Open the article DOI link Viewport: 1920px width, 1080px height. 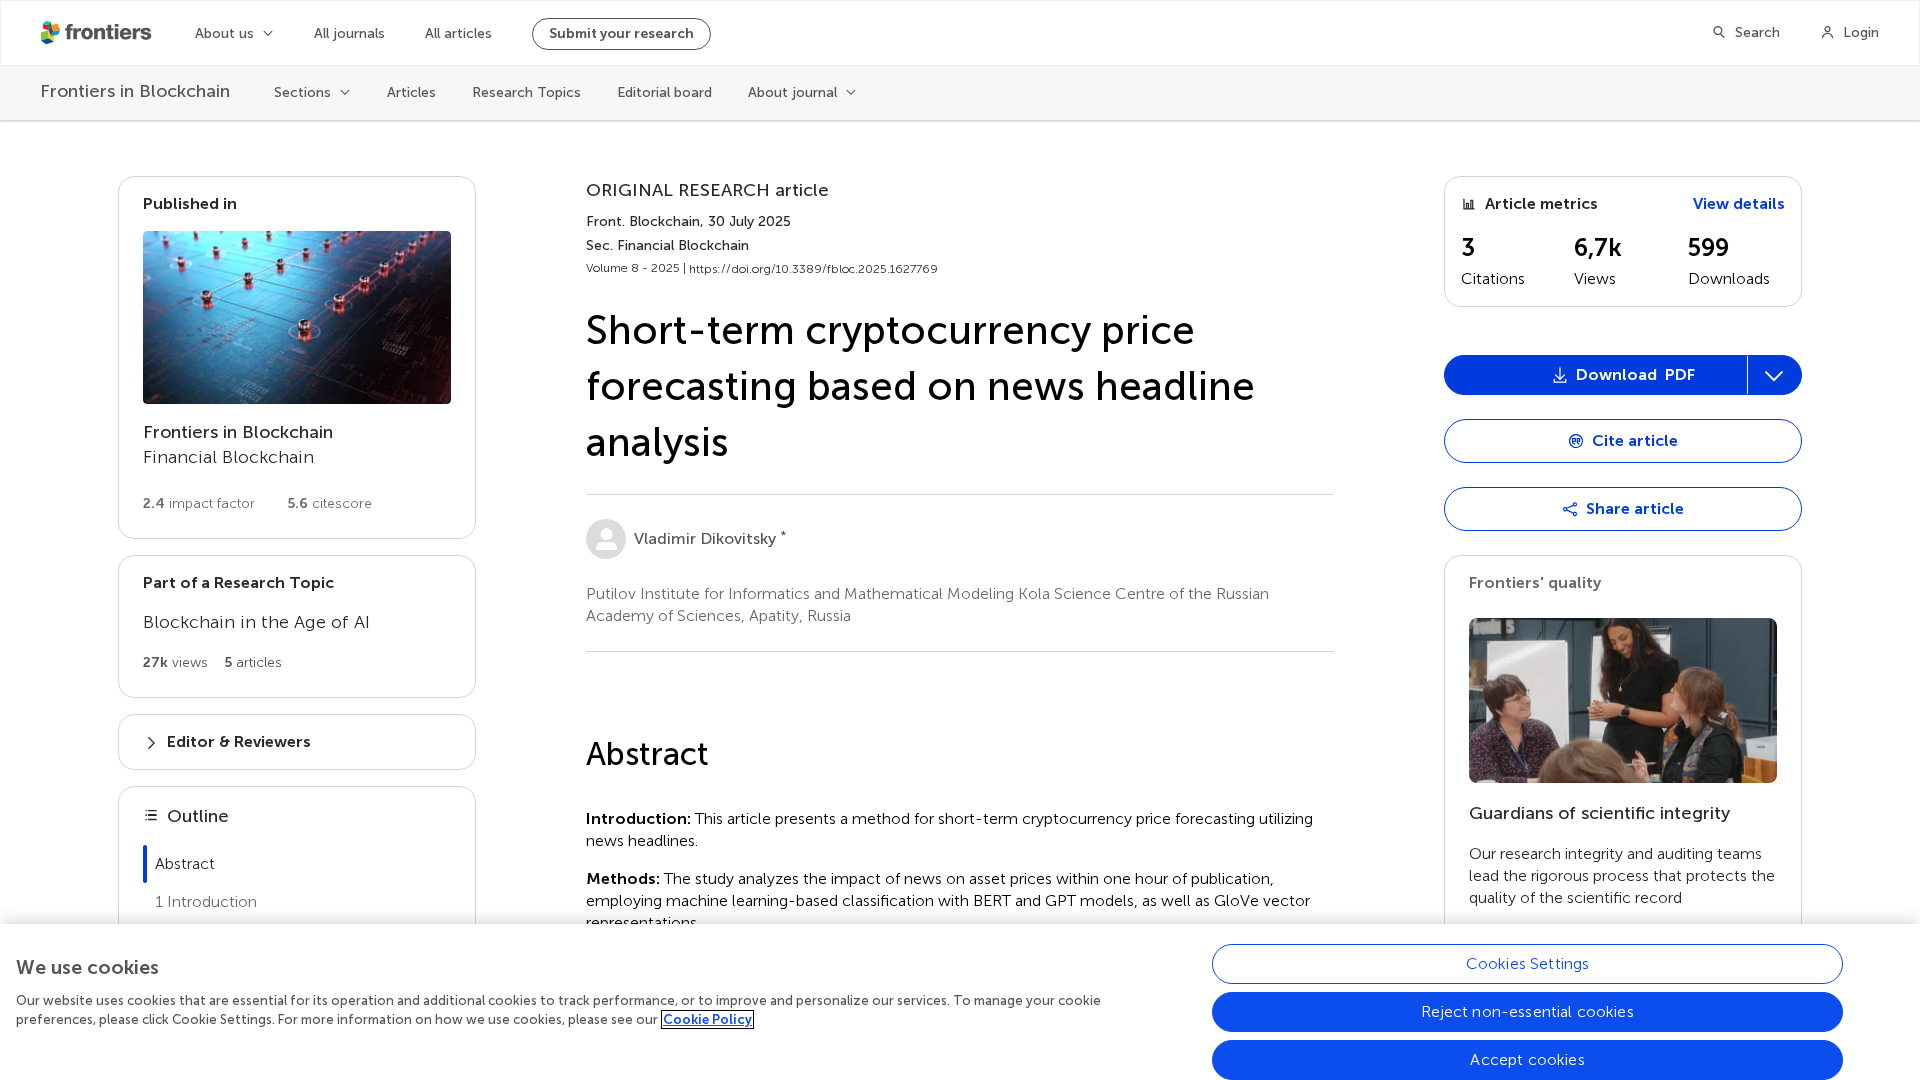[813, 269]
